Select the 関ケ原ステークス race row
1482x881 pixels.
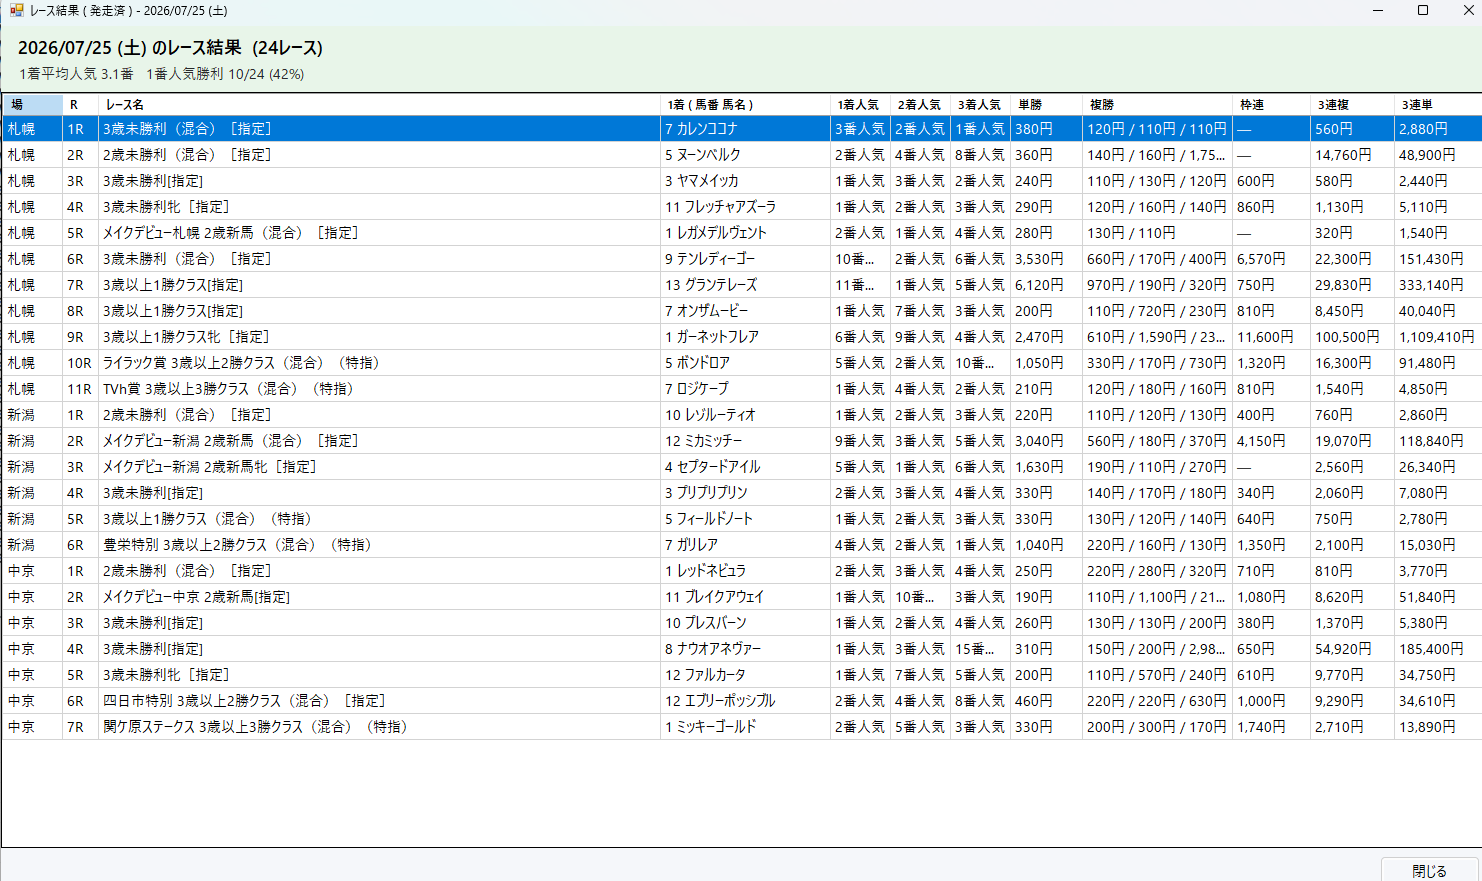click(x=741, y=727)
